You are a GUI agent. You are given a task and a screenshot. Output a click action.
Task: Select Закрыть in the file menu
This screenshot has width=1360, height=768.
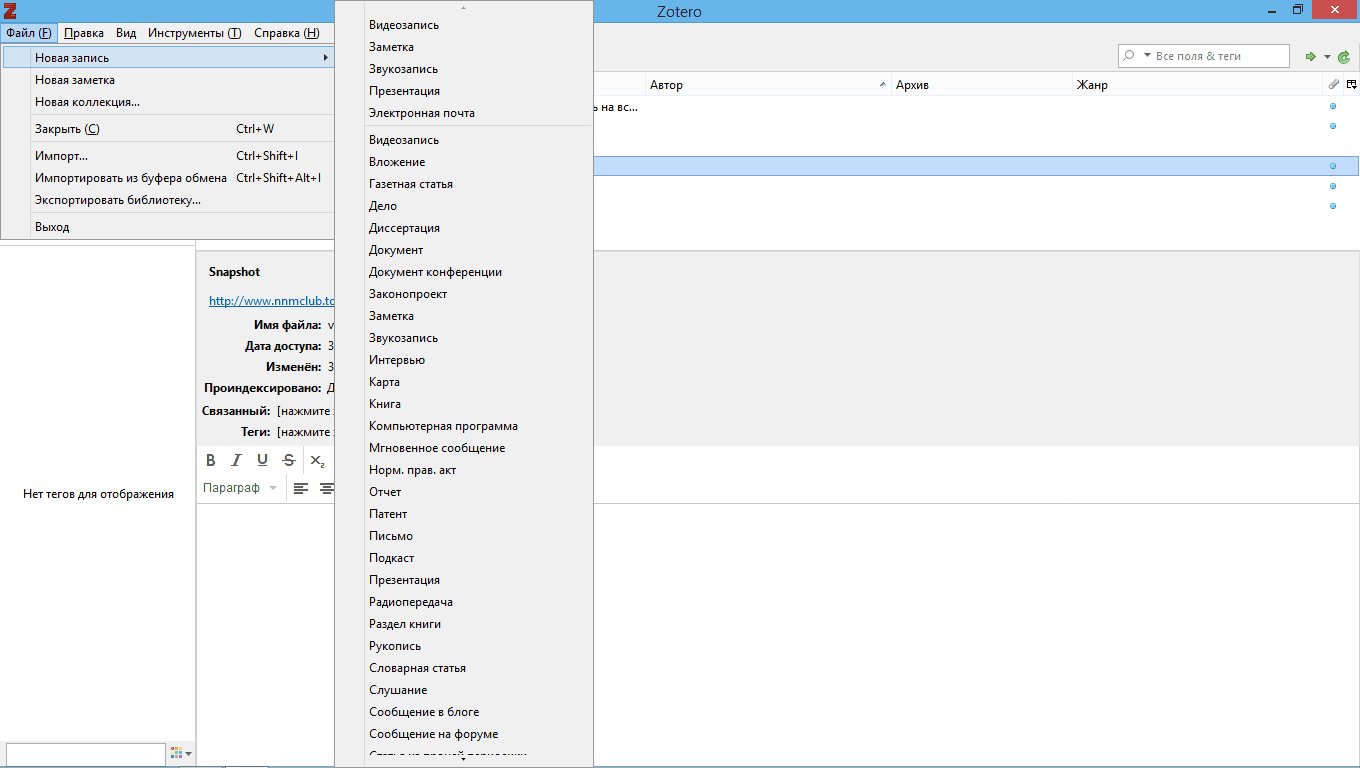167,129
